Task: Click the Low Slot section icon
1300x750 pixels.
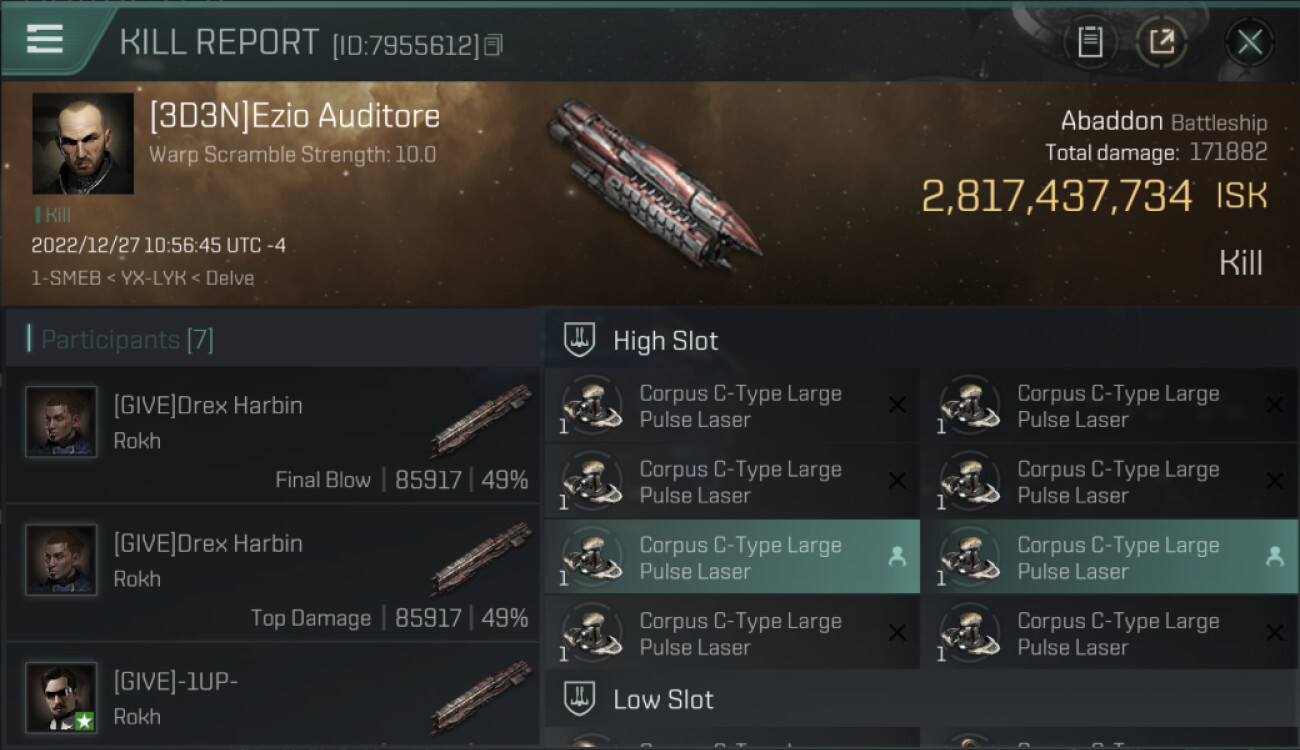Action: tap(580, 699)
